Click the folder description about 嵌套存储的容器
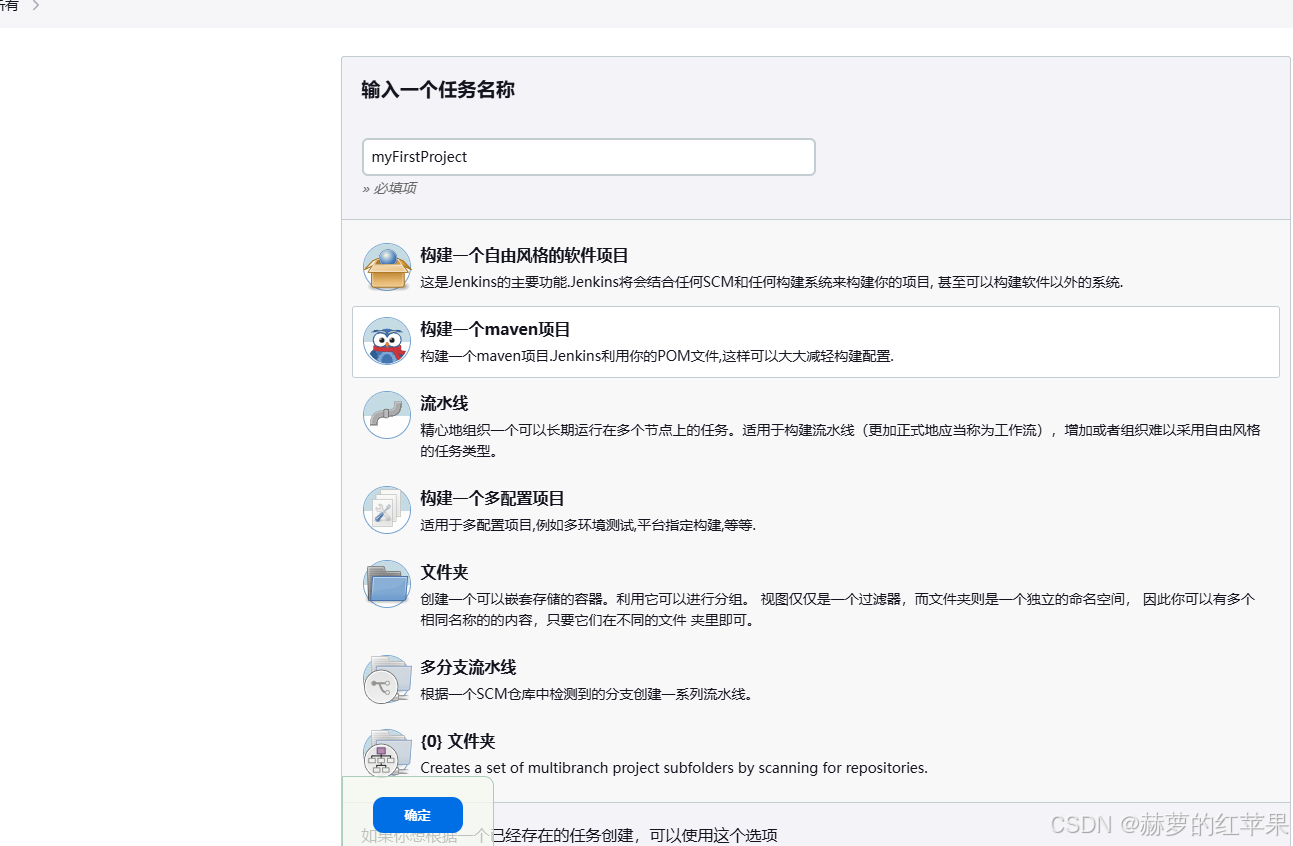The image size is (1293, 846). [x=838, y=609]
